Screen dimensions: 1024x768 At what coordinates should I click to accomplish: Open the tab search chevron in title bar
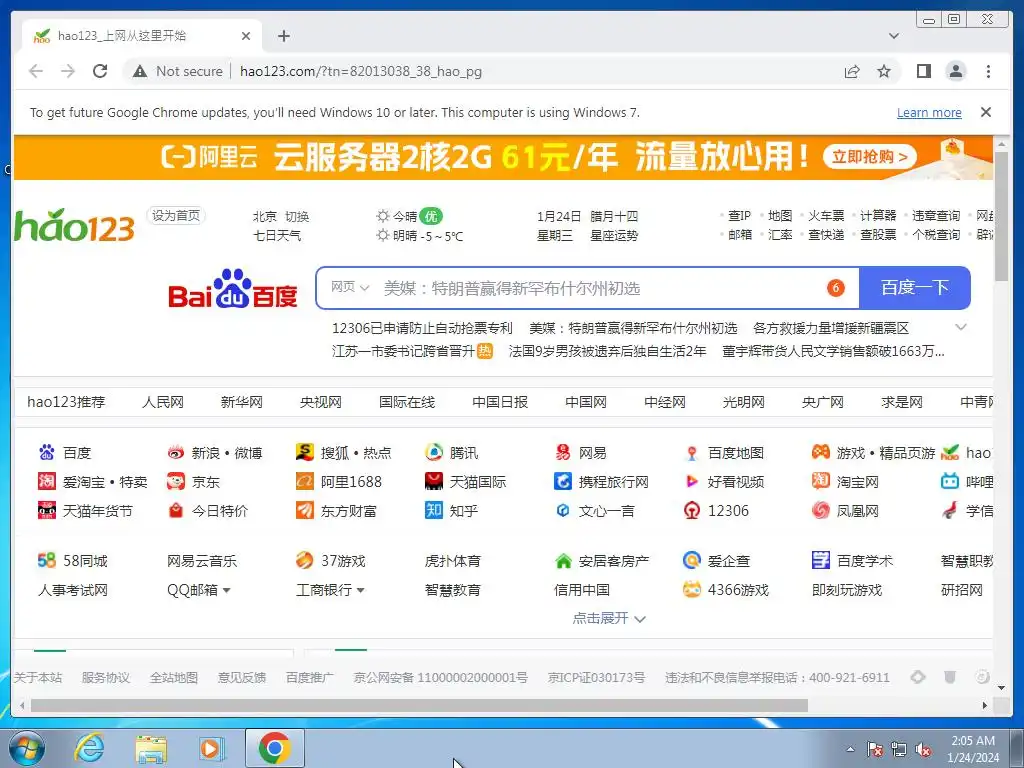893,36
